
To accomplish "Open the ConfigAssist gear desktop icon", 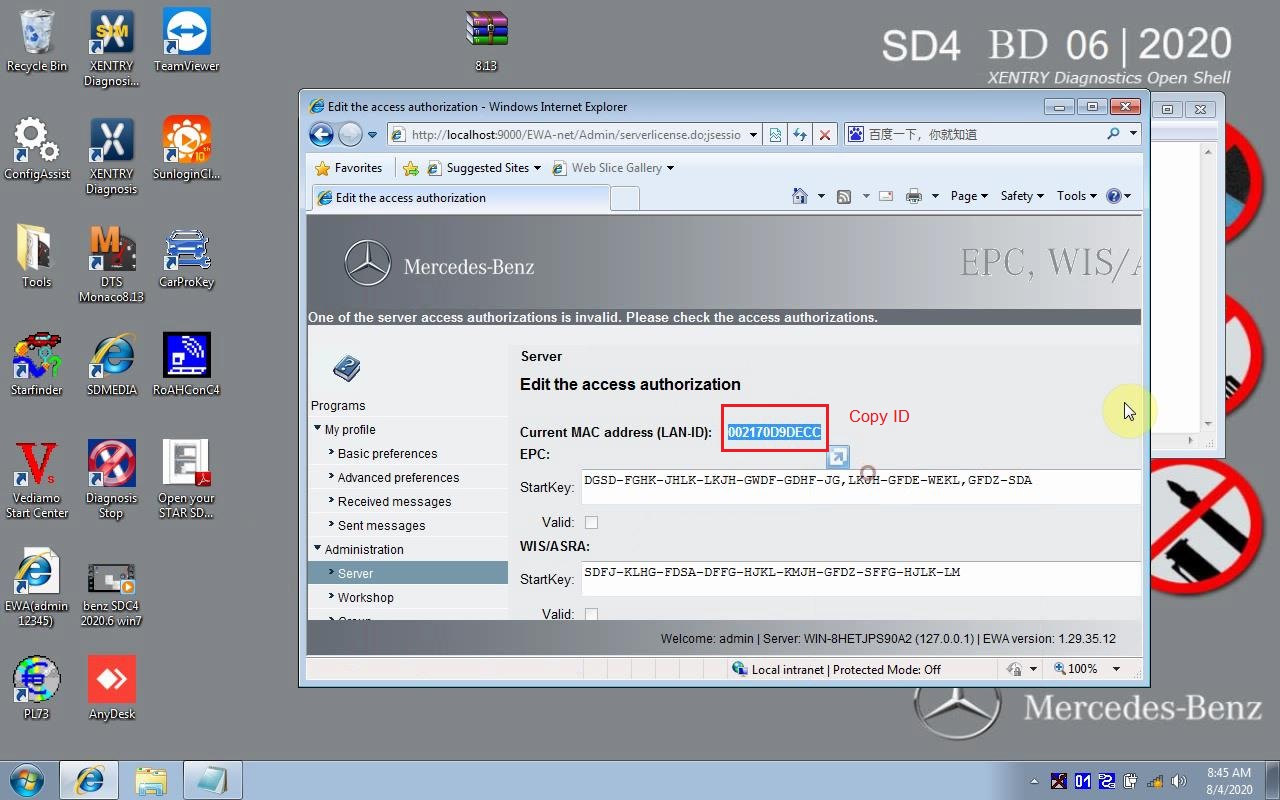I will 37,150.
